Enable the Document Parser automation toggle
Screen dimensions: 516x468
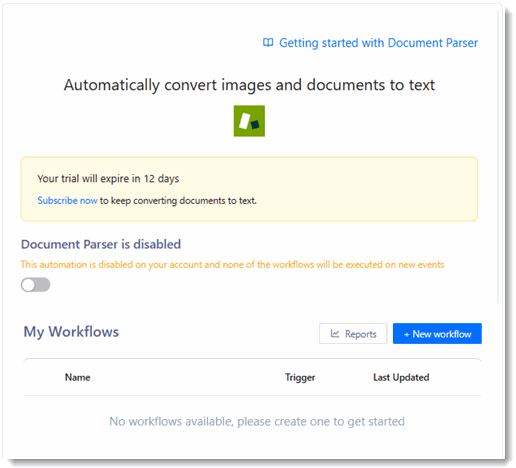(x=35, y=285)
